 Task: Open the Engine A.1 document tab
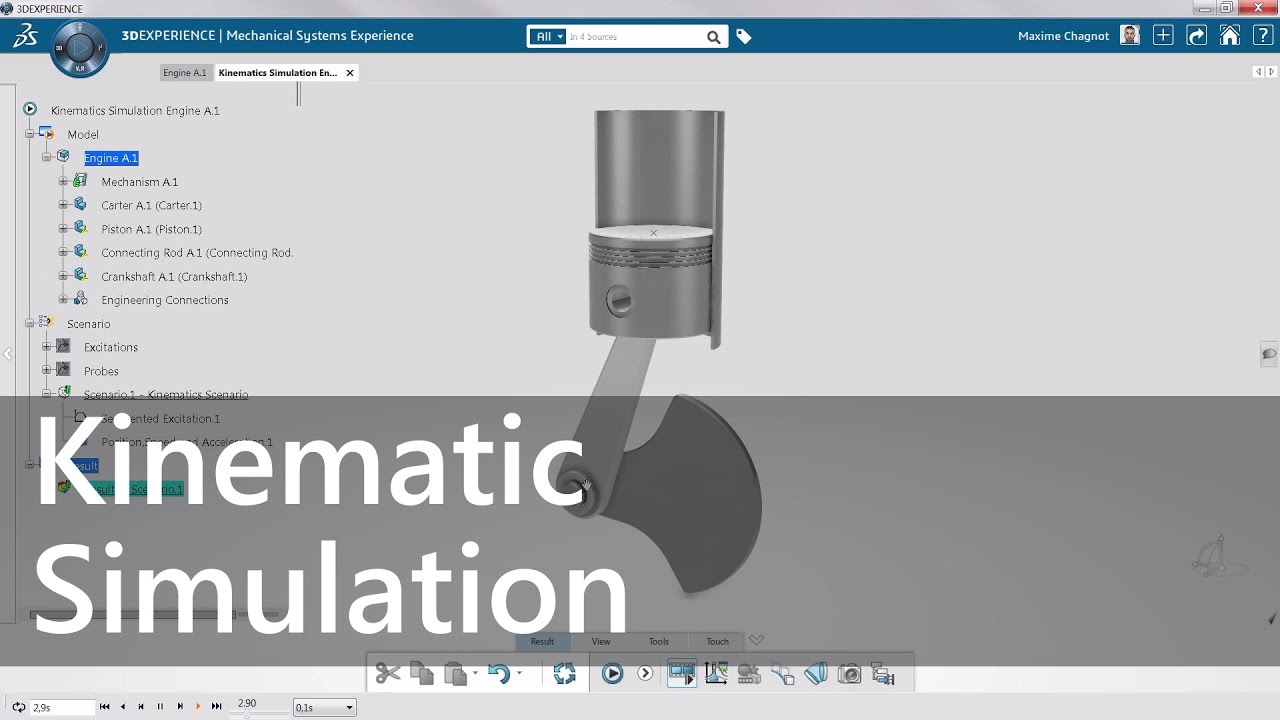185,73
